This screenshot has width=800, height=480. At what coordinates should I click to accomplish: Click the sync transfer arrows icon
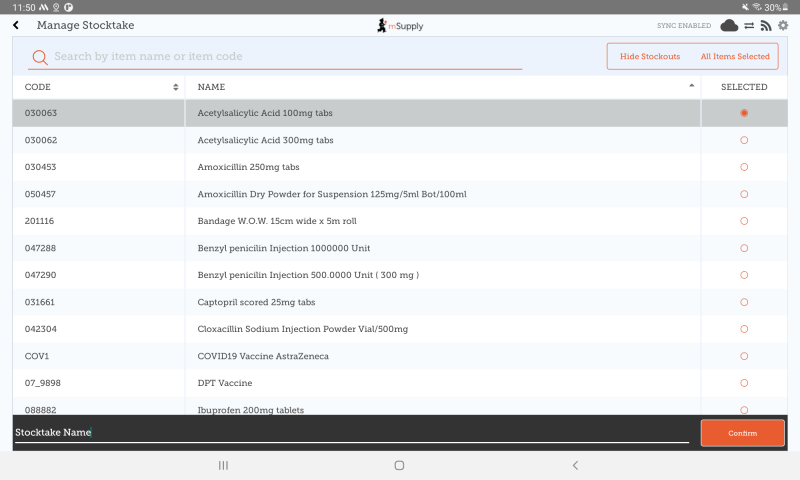pyautogui.click(x=749, y=25)
